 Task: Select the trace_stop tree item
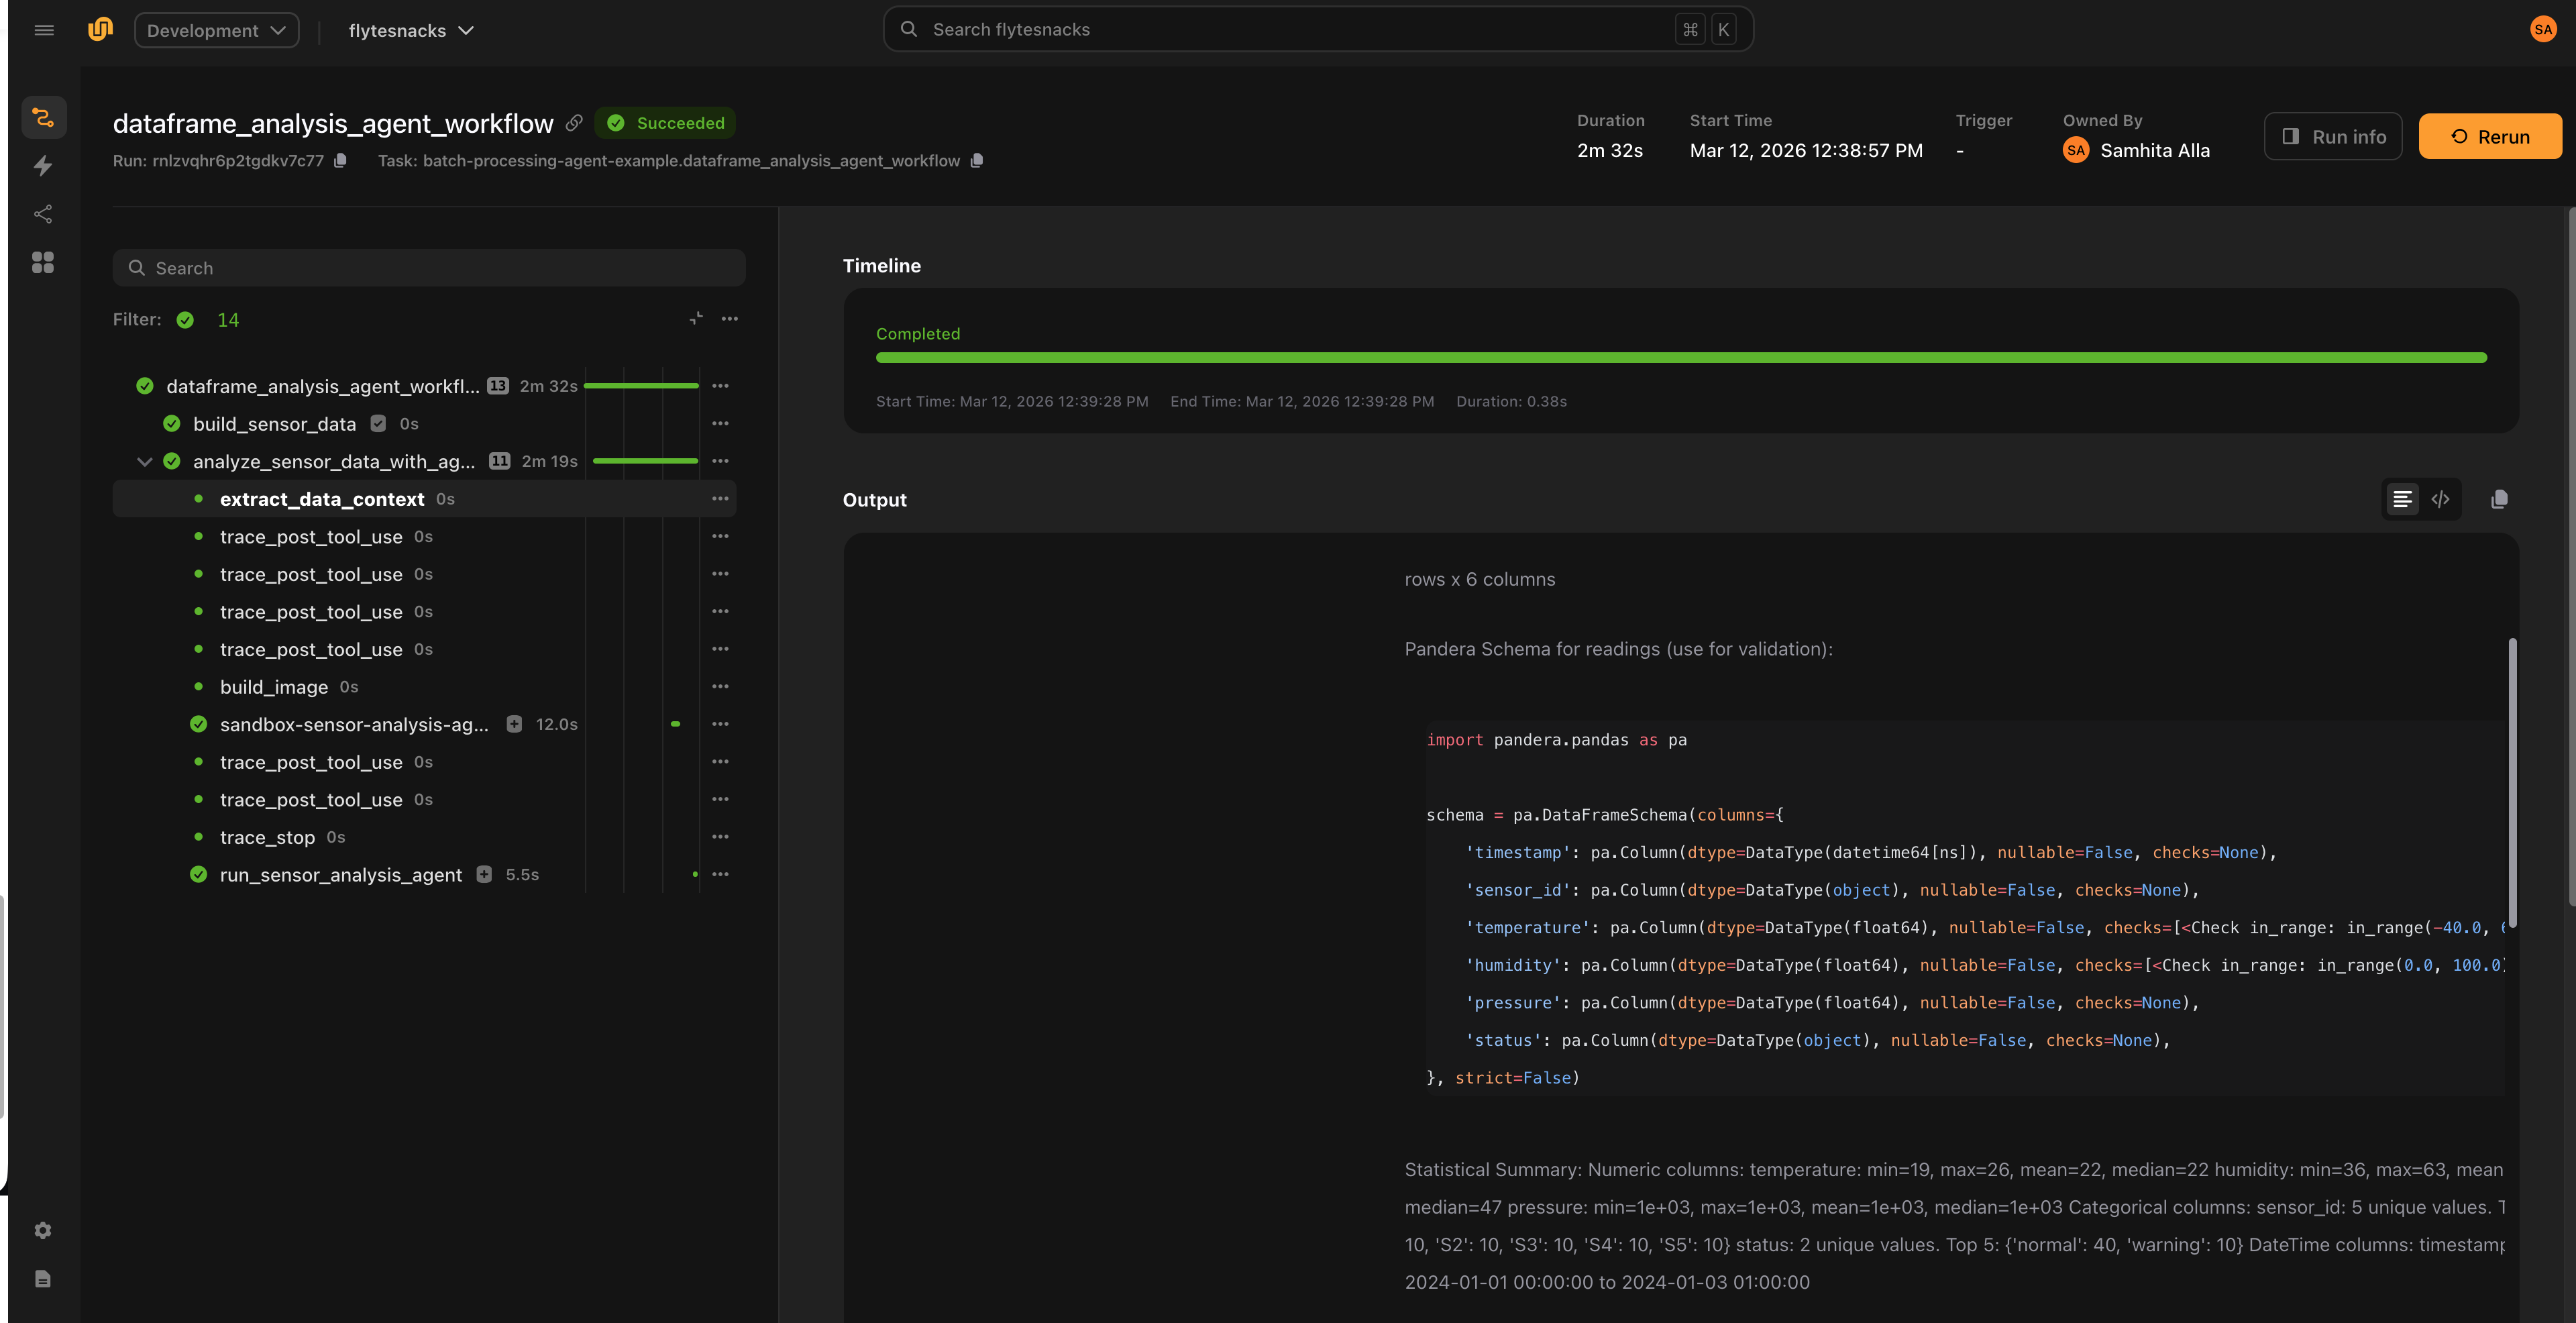tap(267, 838)
